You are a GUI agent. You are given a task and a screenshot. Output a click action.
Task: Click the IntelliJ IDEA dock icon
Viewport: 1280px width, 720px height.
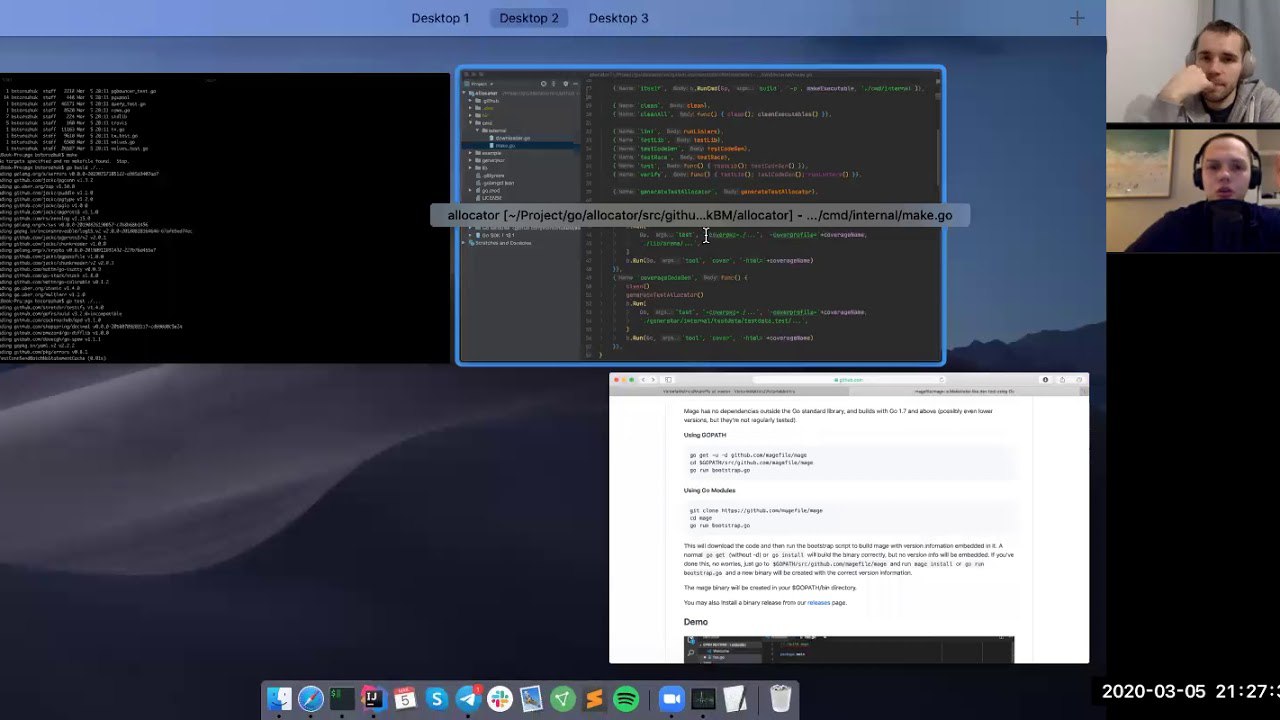tap(373, 699)
